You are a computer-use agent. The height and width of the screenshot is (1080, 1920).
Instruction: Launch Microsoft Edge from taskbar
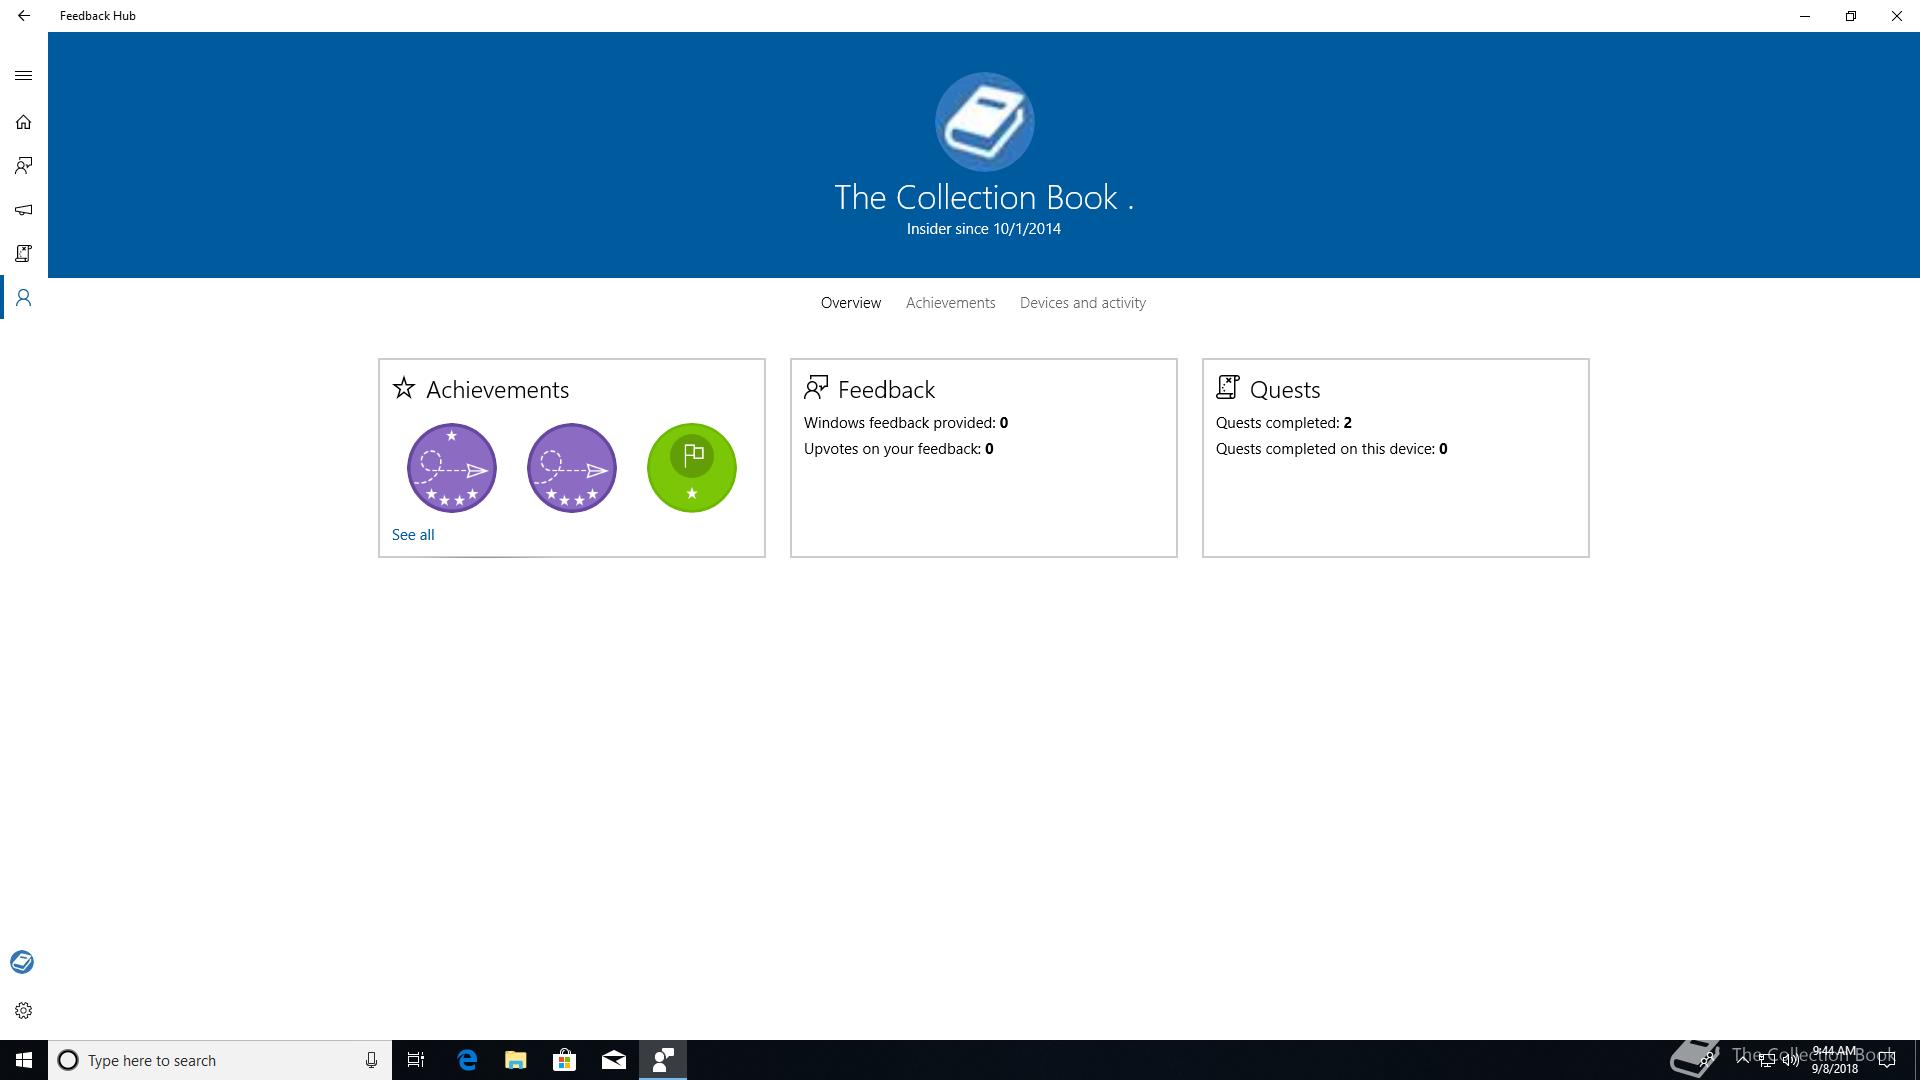click(467, 1060)
